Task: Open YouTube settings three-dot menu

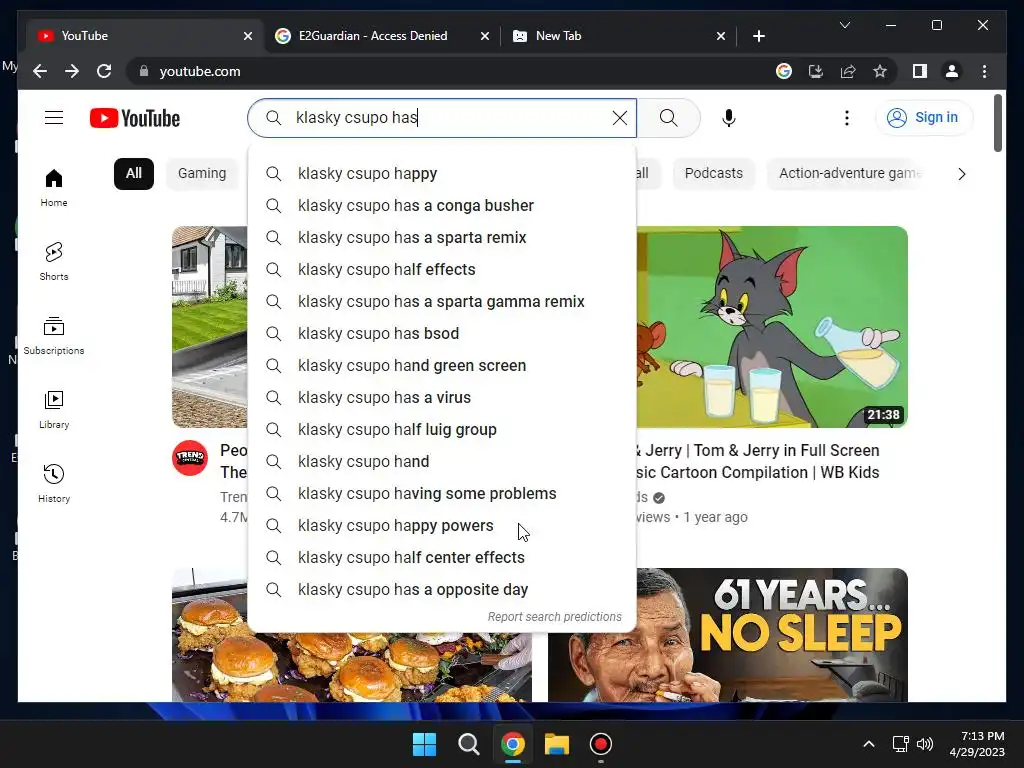Action: [x=846, y=118]
